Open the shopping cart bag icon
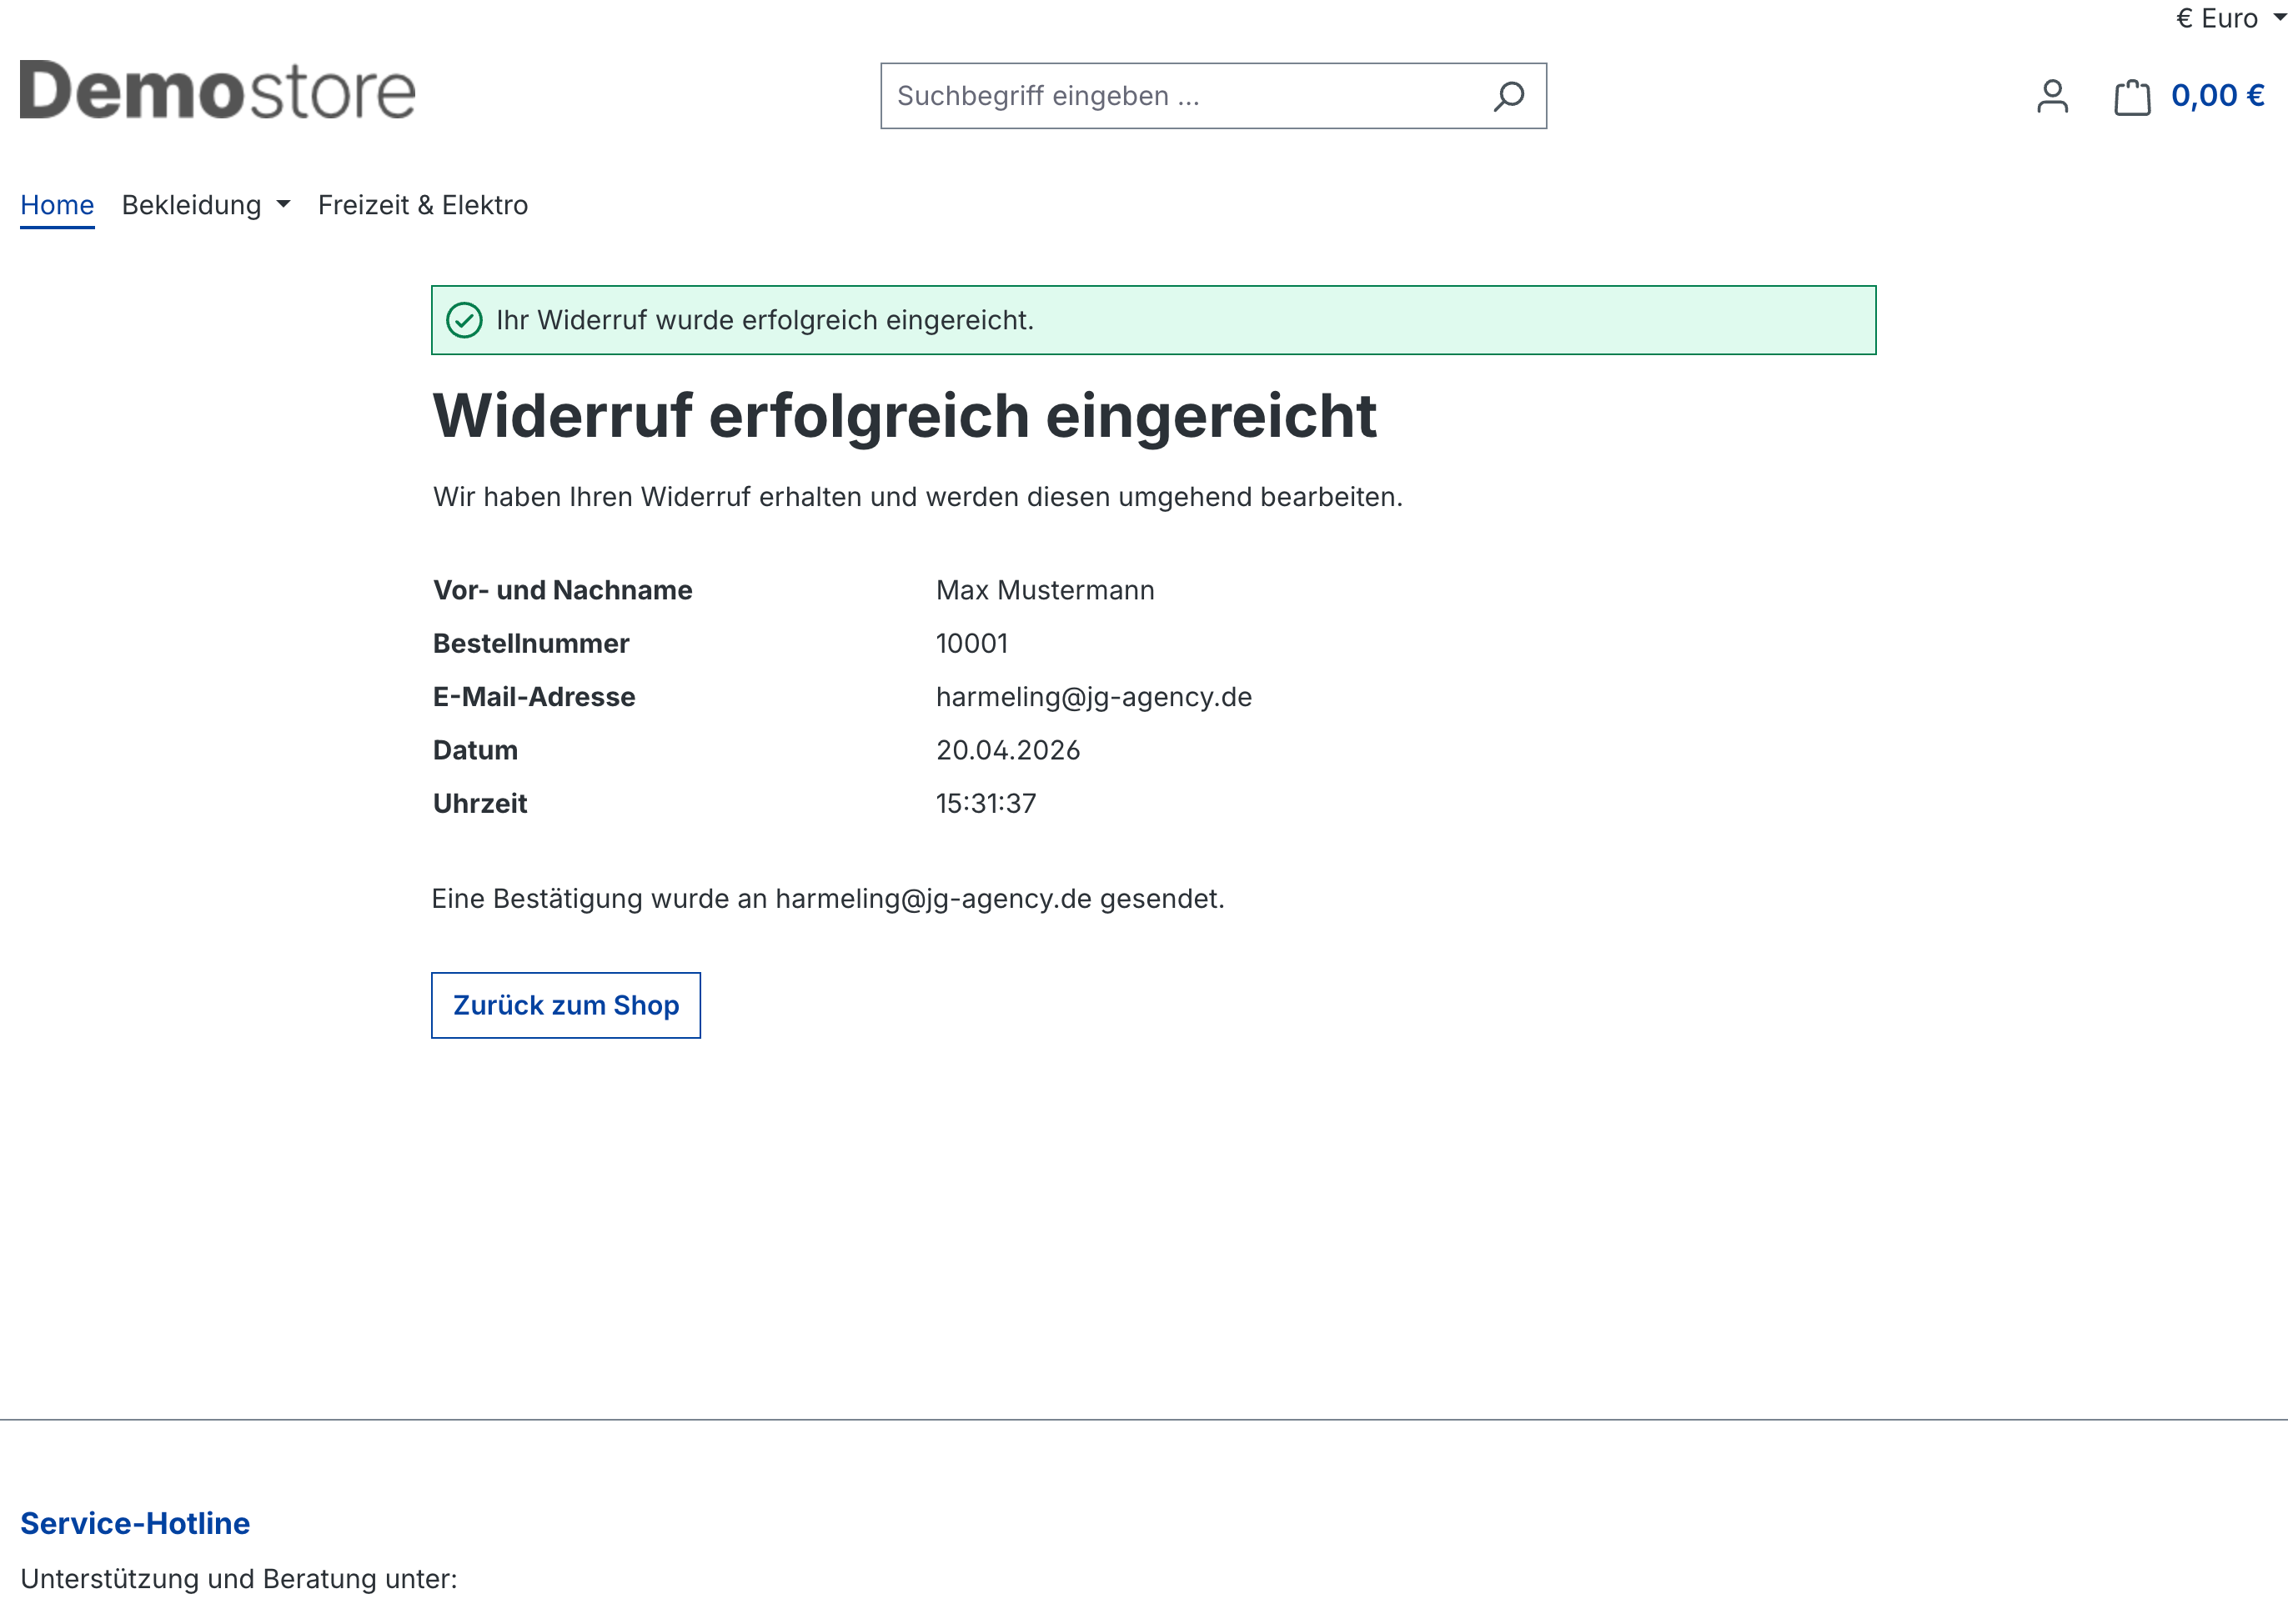Screen dimensions: 2288x1624 coord(2131,97)
